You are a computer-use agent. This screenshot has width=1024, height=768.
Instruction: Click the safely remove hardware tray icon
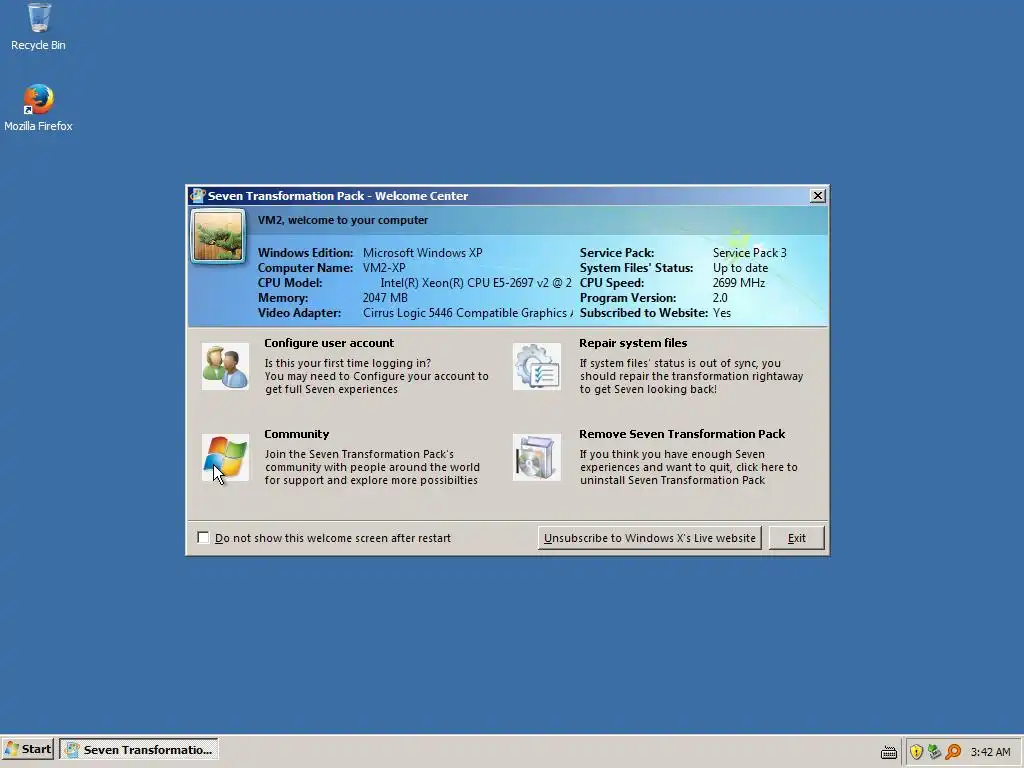(935, 752)
